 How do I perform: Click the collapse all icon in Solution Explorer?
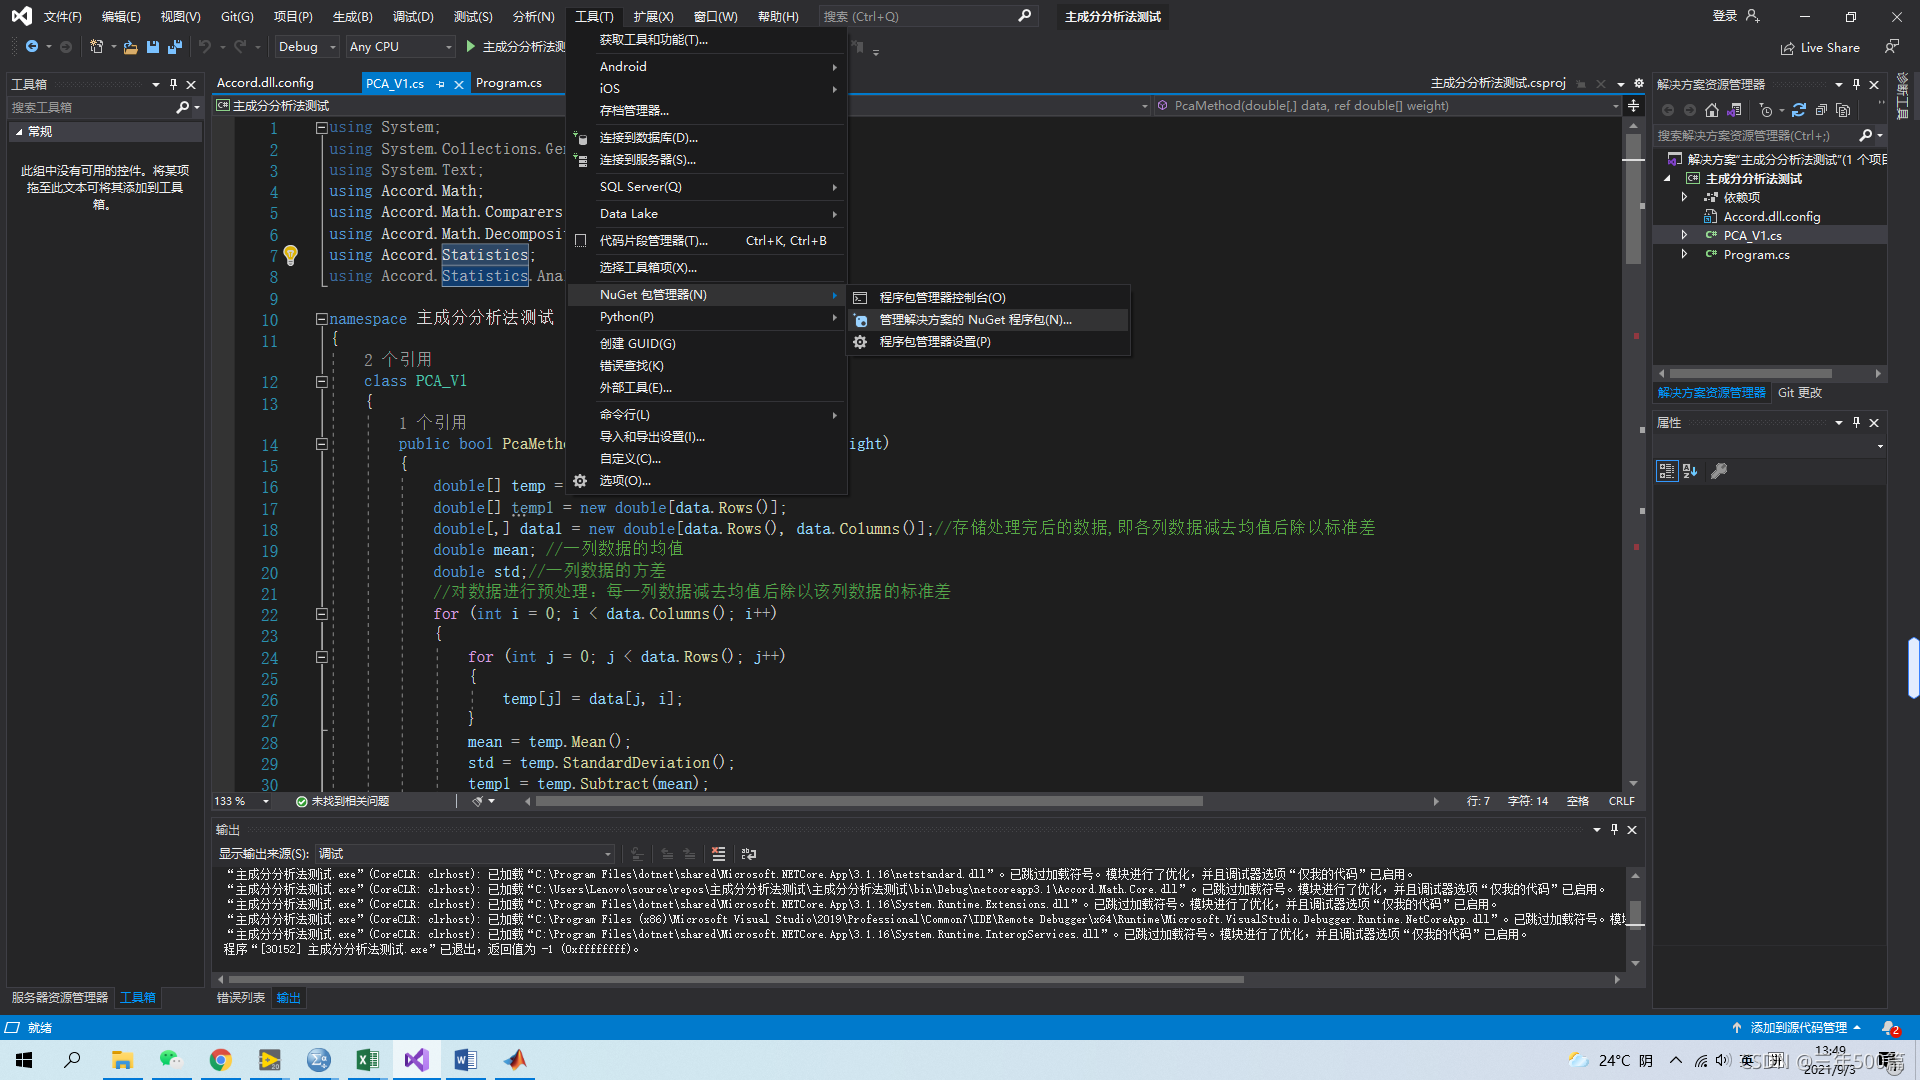pos(1821,110)
